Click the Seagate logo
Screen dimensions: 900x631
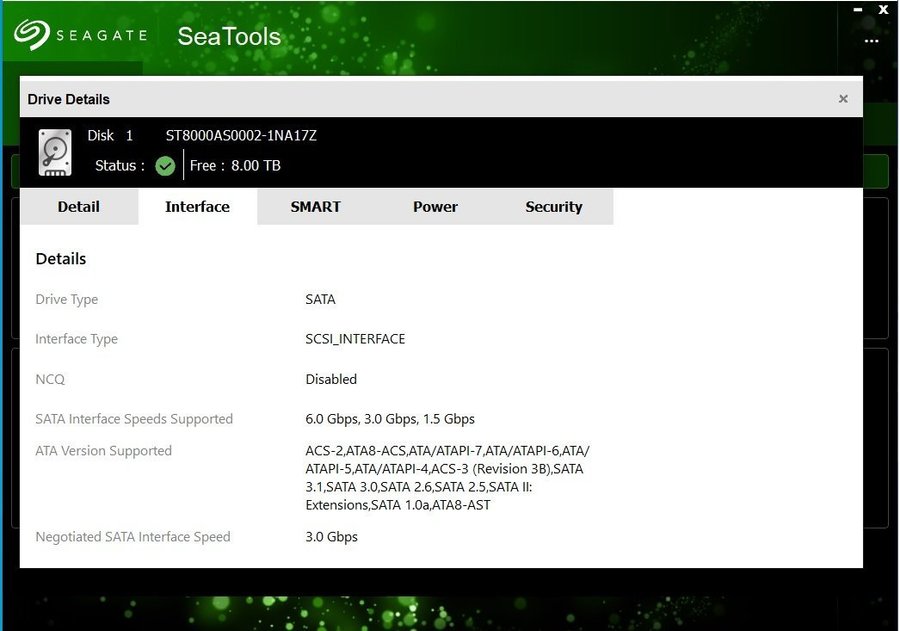click(80, 35)
